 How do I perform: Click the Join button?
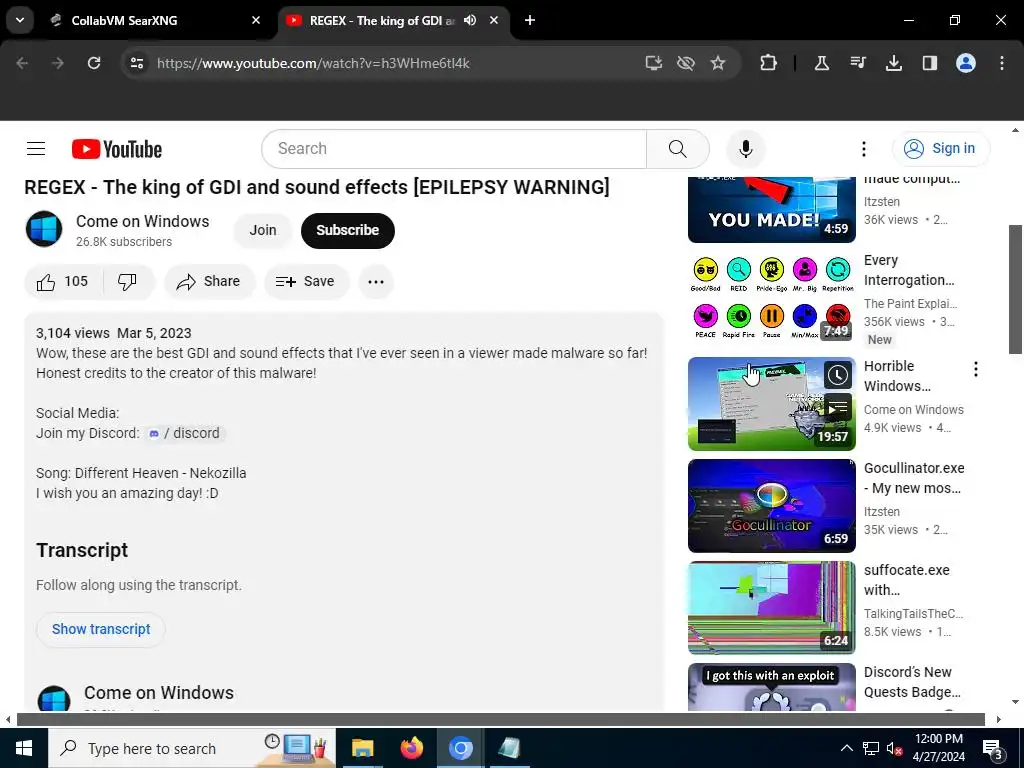(x=263, y=230)
